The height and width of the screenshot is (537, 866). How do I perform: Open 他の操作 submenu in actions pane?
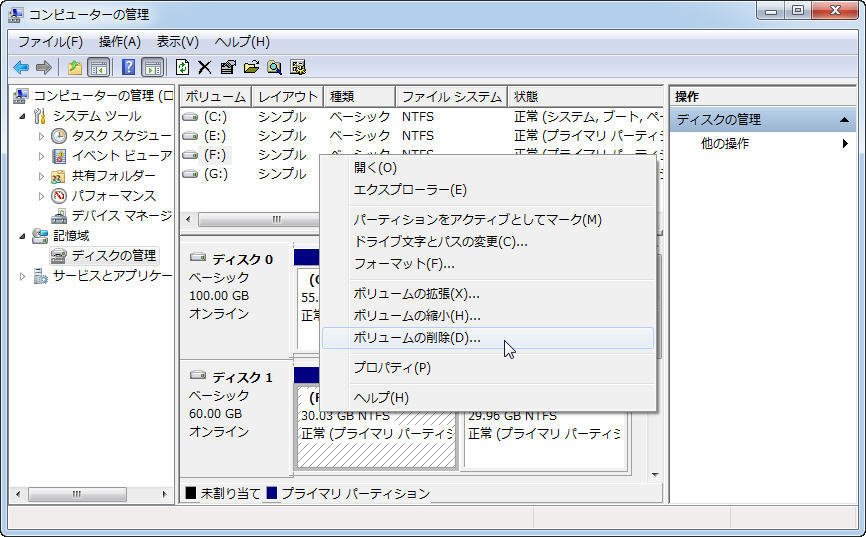763,144
